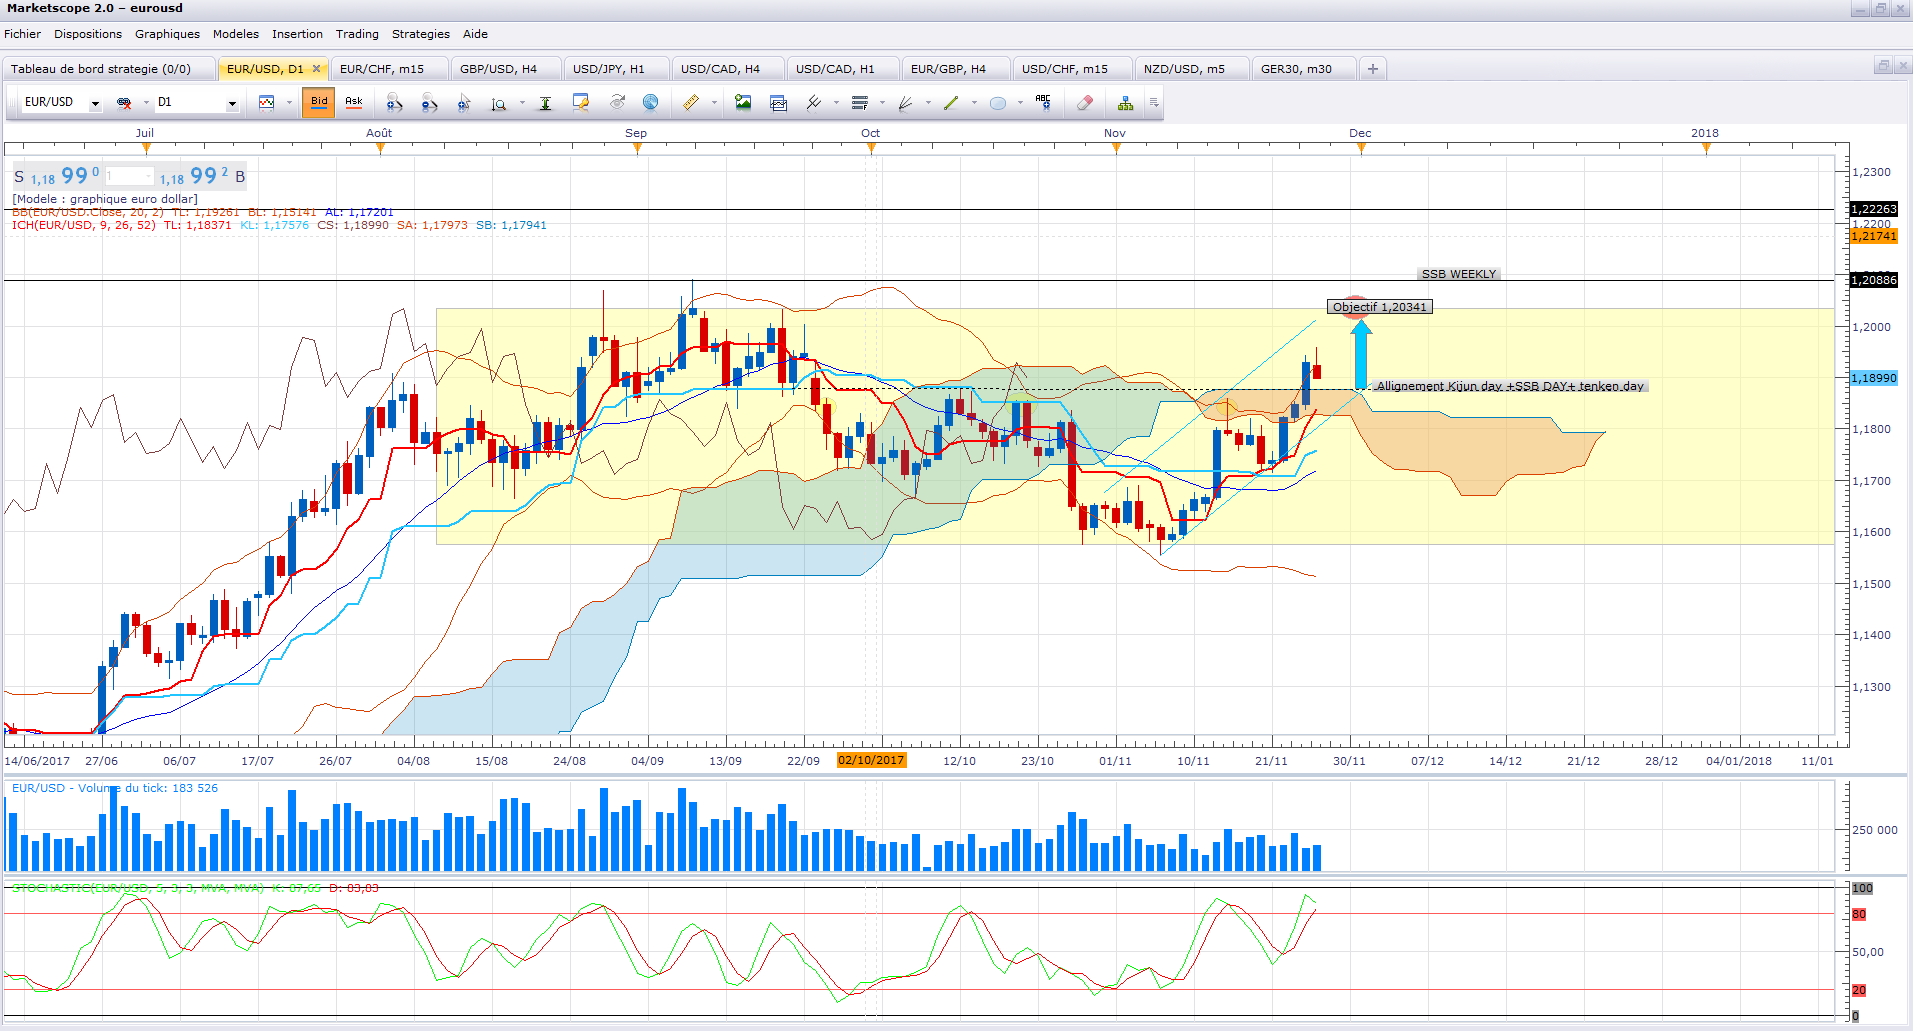The height and width of the screenshot is (1031, 1913).
Task: Click the globe icon in toolbar
Action: tap(651, 102)
